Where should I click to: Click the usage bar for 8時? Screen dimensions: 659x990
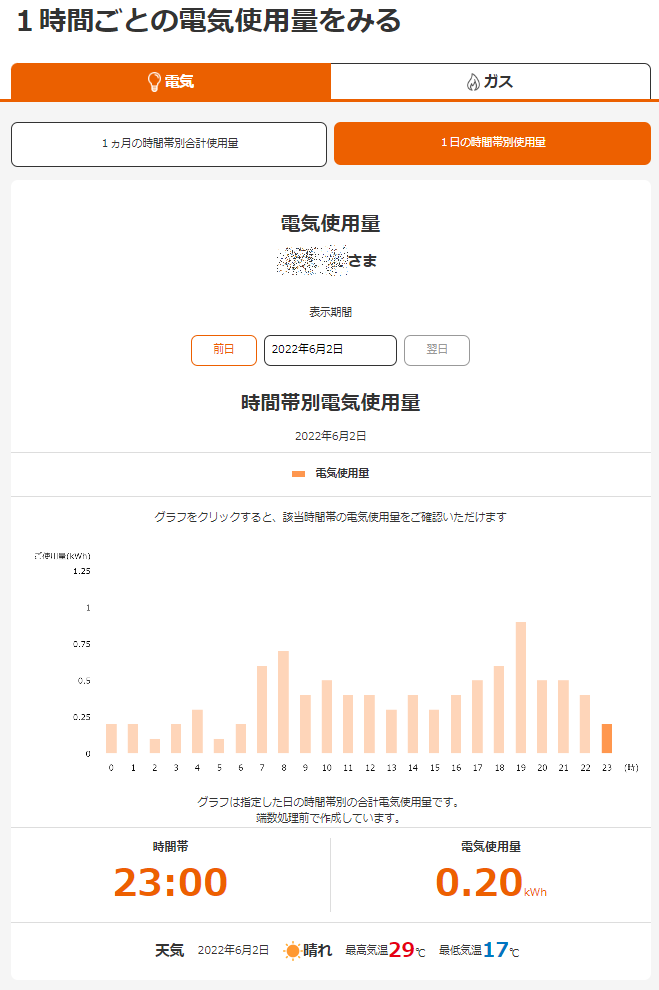tap(283, 702)
